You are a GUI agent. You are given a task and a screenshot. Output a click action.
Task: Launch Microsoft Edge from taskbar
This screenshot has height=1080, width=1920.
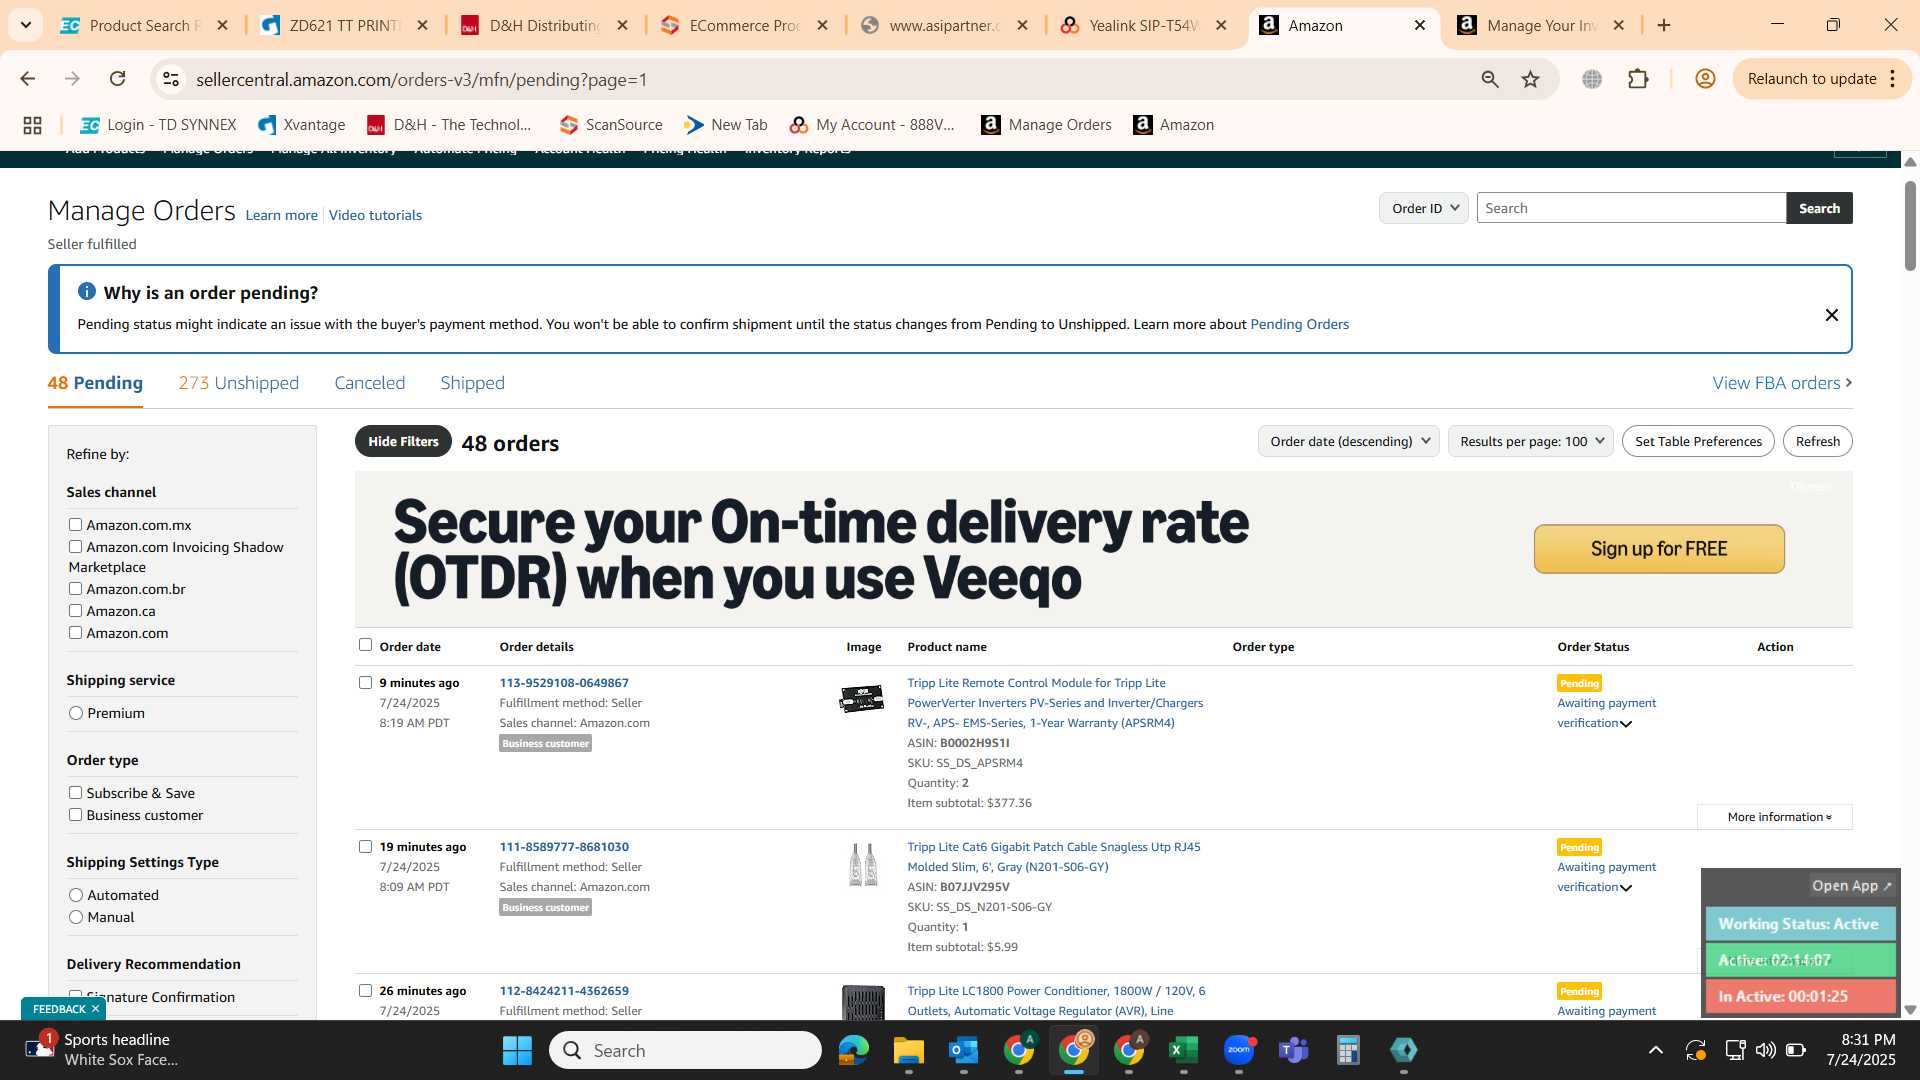point(854,1050)
